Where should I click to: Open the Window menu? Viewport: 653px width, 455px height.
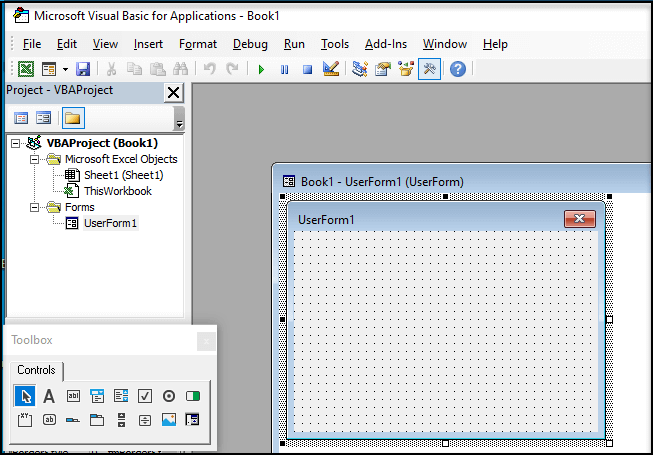click(445, 44)
